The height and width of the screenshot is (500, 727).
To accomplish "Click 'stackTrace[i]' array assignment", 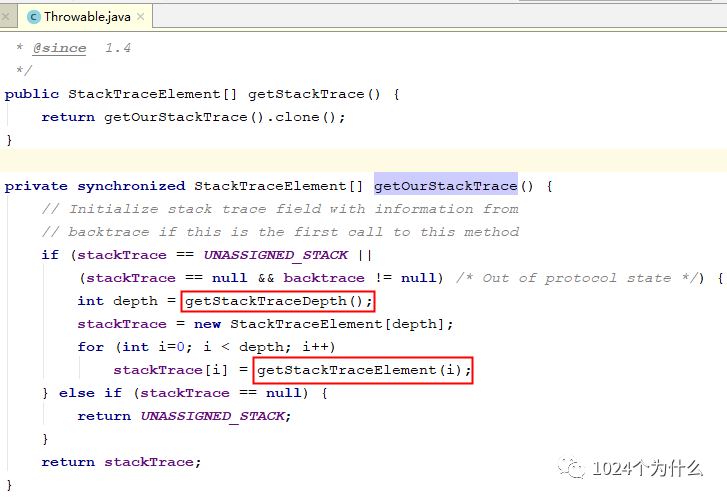I will pos(171,370).
